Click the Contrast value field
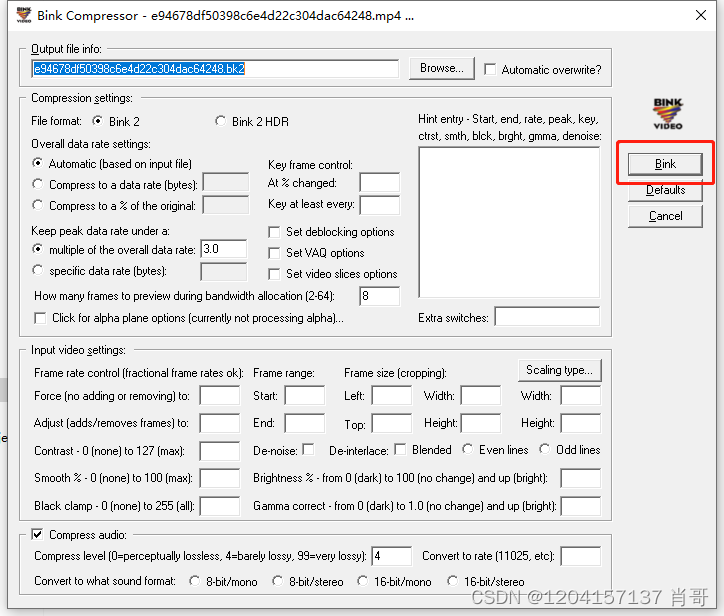This screenshot has width=724, height=616. [x=220, y=451]
